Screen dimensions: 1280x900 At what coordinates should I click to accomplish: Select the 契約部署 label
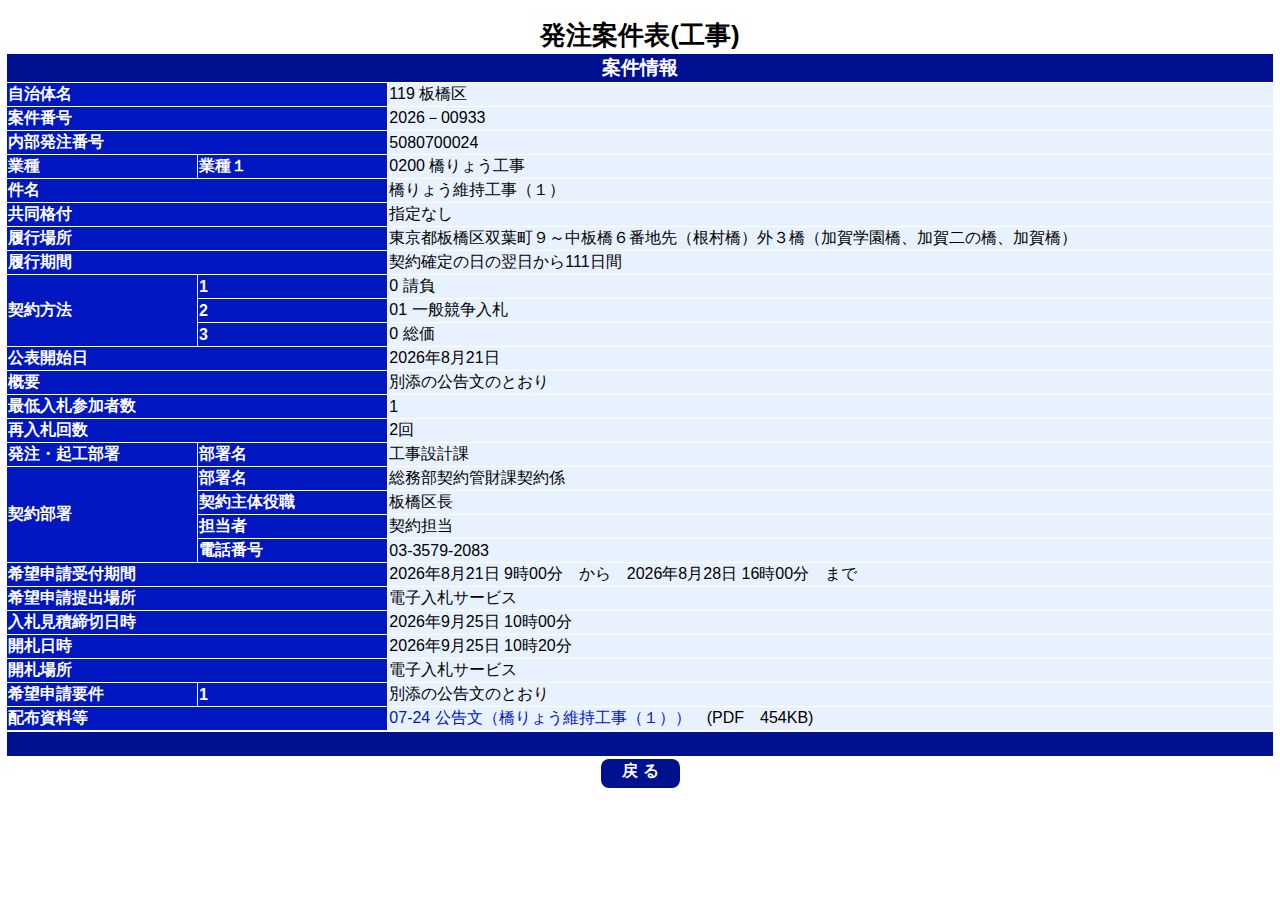40,514
